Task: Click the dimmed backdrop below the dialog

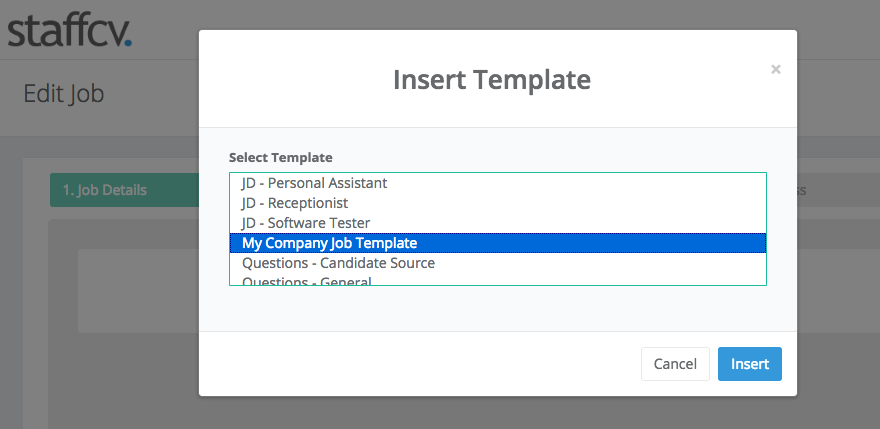Action: [497, 413]
